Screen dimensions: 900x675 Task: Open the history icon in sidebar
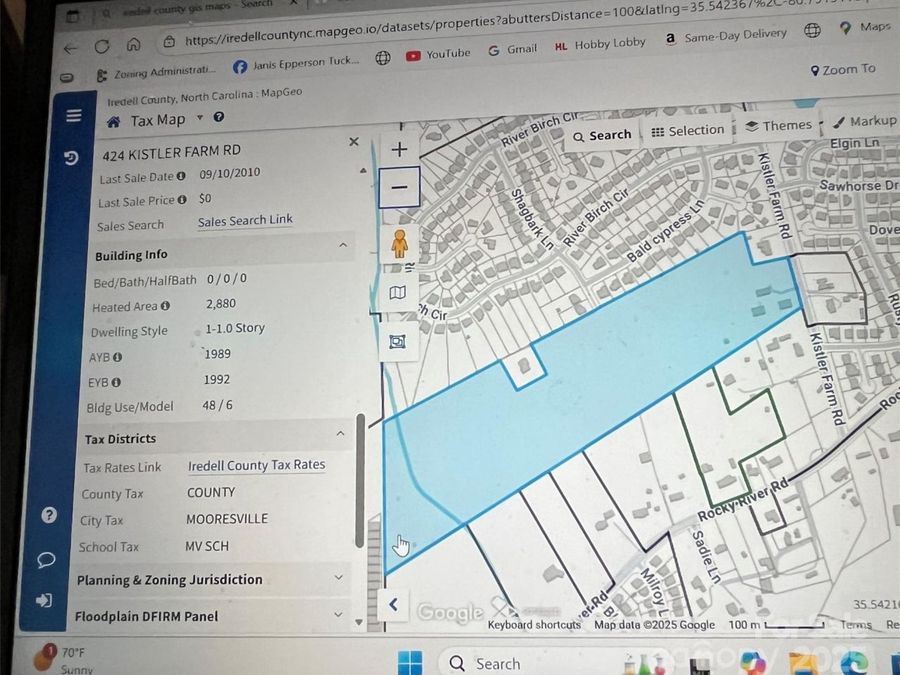71,158
